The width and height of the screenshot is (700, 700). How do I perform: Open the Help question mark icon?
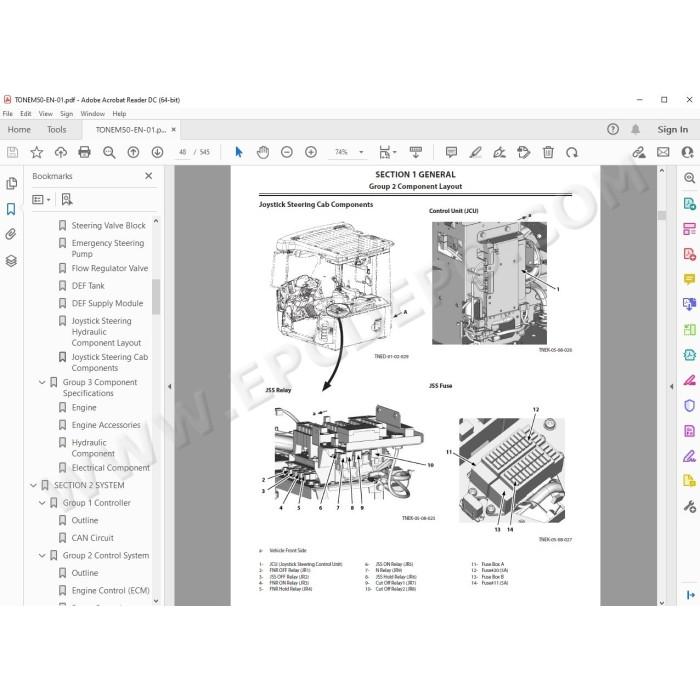pos(613,129)
